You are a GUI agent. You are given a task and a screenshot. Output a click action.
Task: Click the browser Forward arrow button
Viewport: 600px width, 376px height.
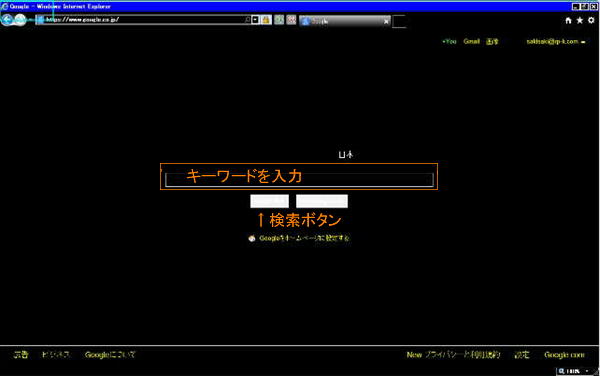[x=20, y=20]
